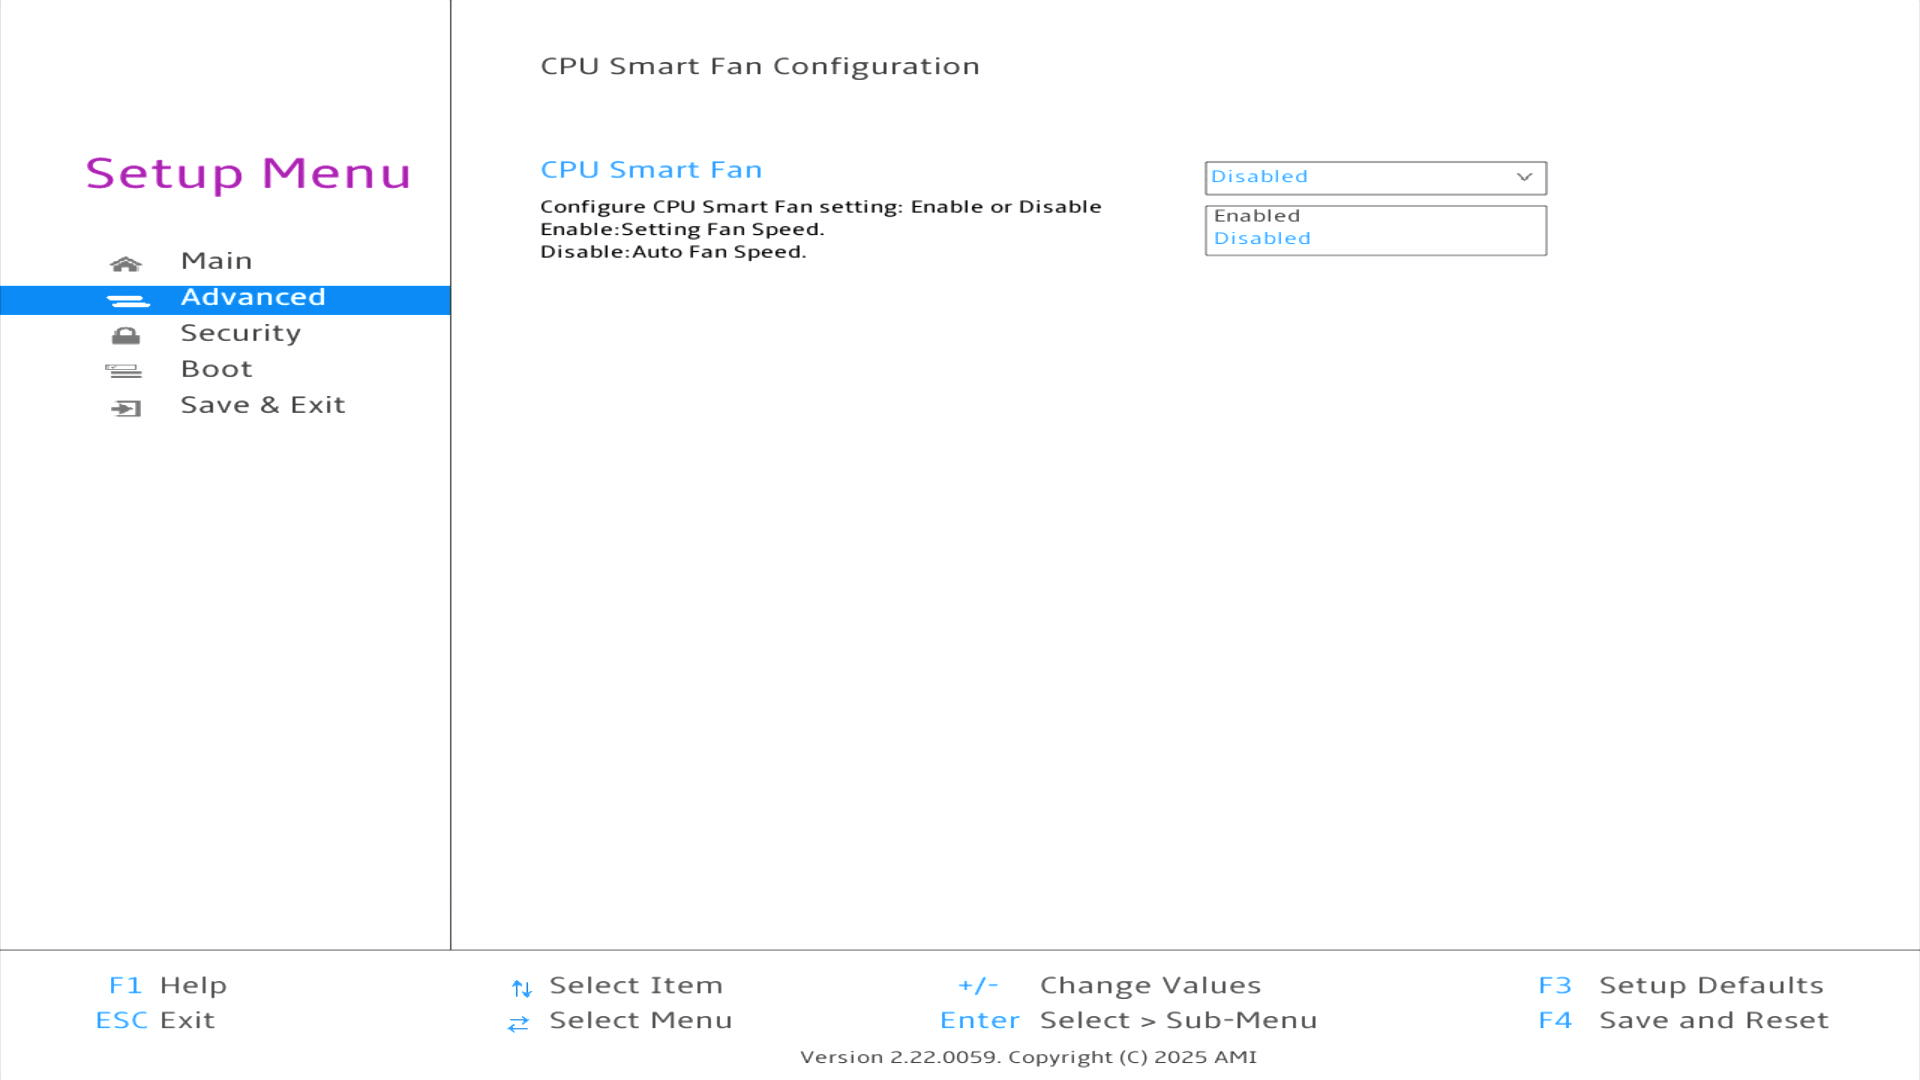This screenshot has width=1920, height=1080.
Task: Choose Enabled in the dropdown list
Action: coord(1257,216)
